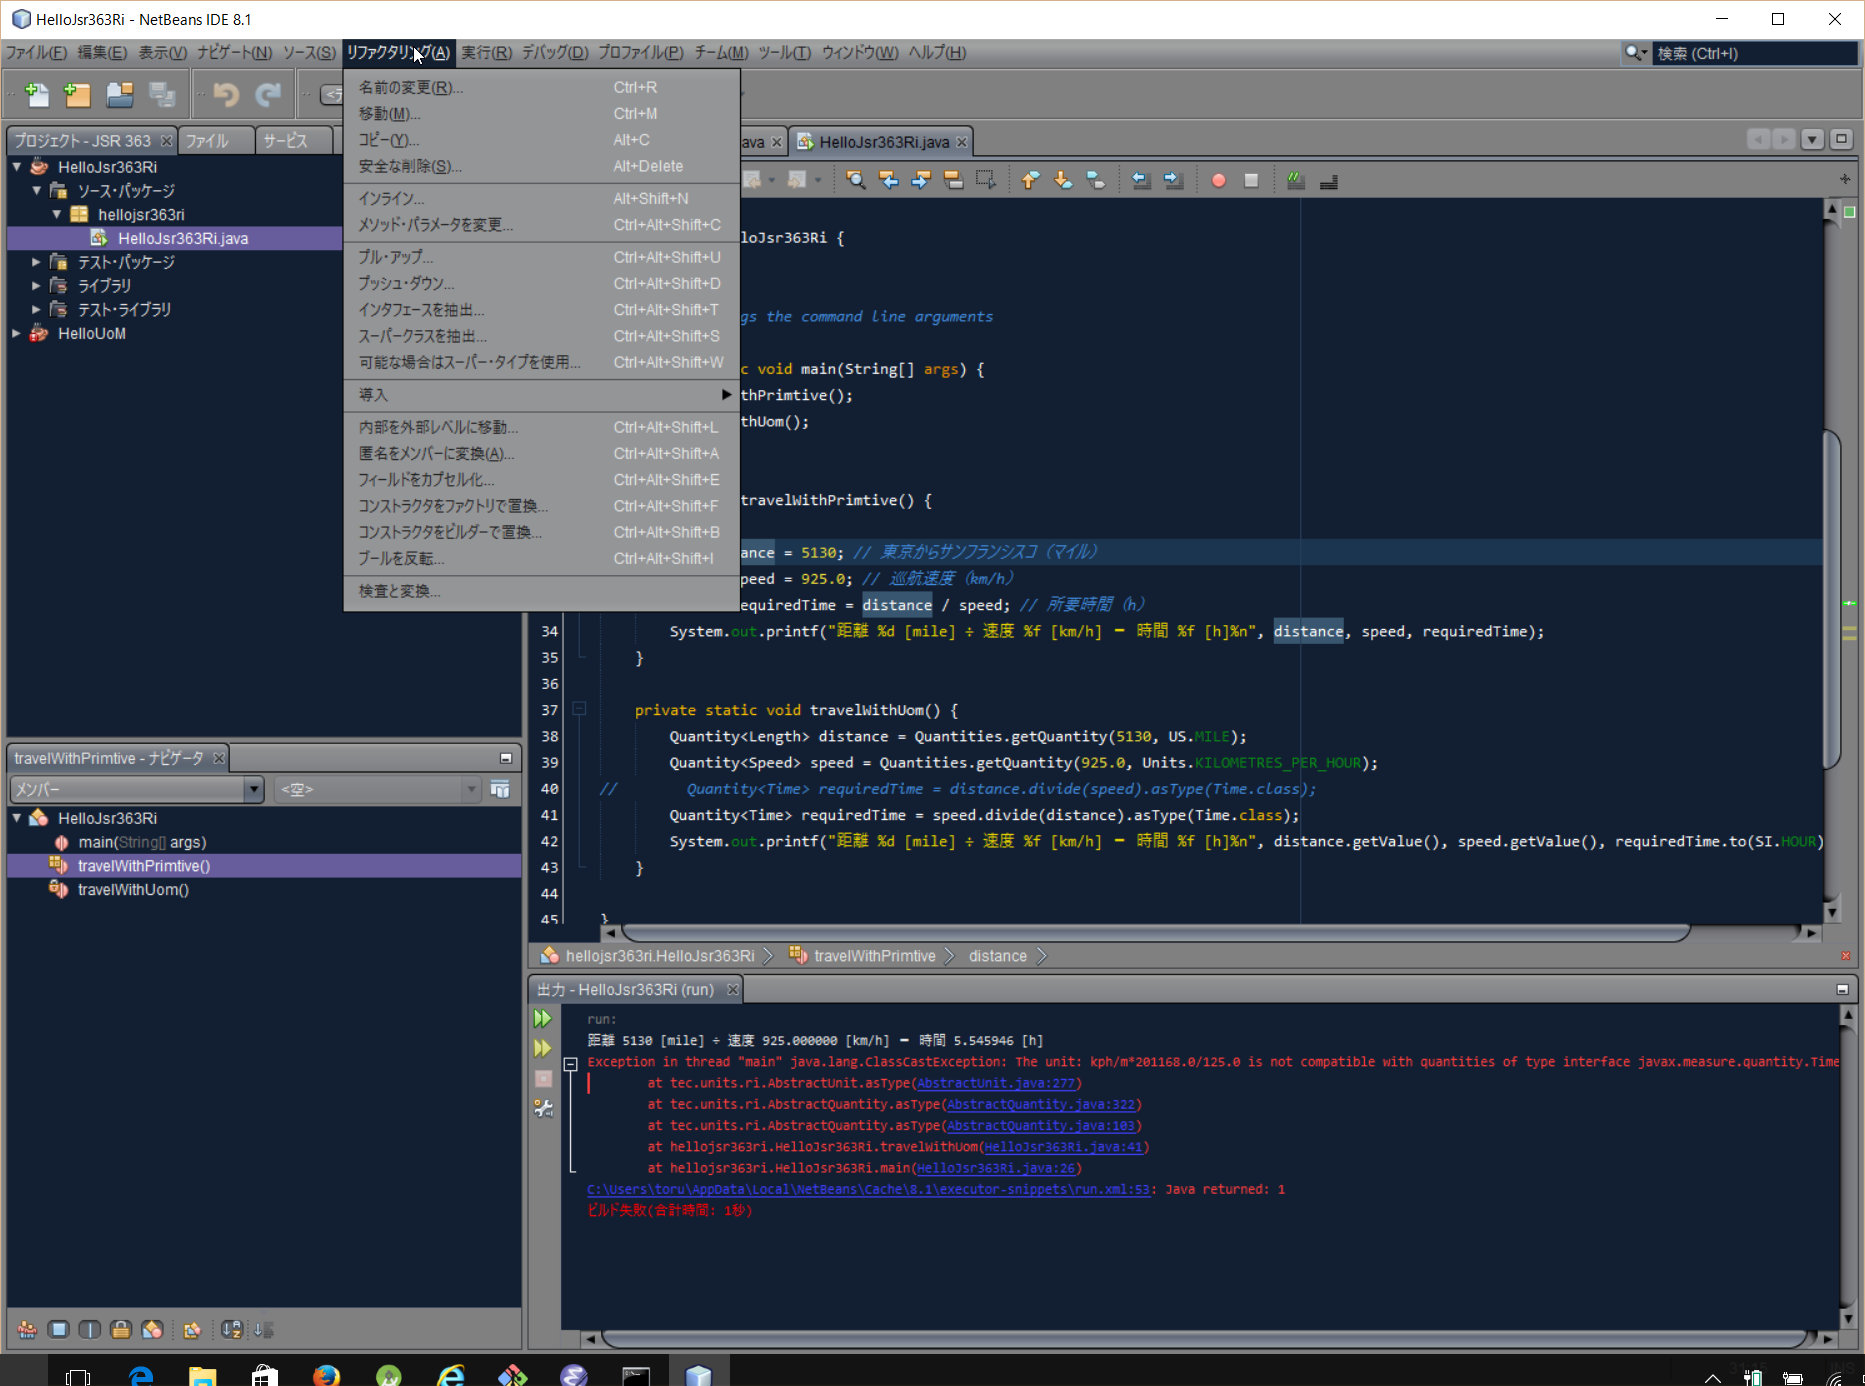Click the 検索 search field
Image resolution: width=1865 pixels, height=1386 pixels.
coord(1752,54)
